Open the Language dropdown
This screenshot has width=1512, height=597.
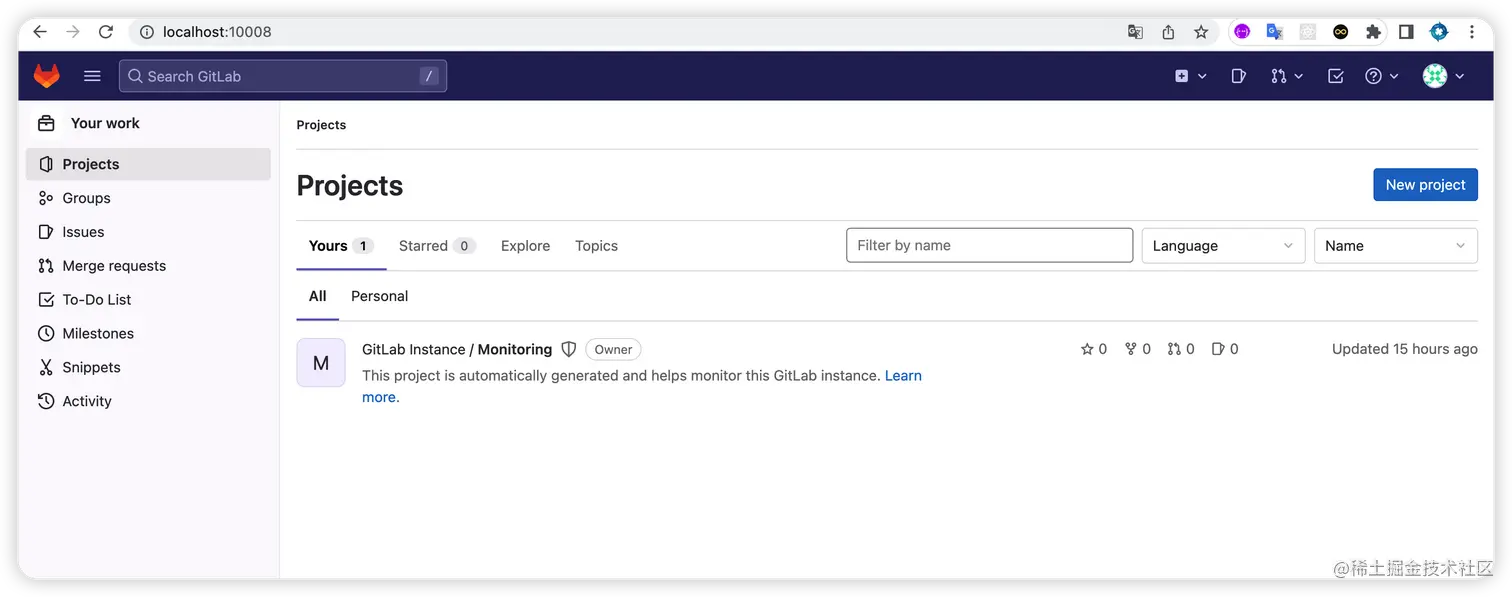1223,246
